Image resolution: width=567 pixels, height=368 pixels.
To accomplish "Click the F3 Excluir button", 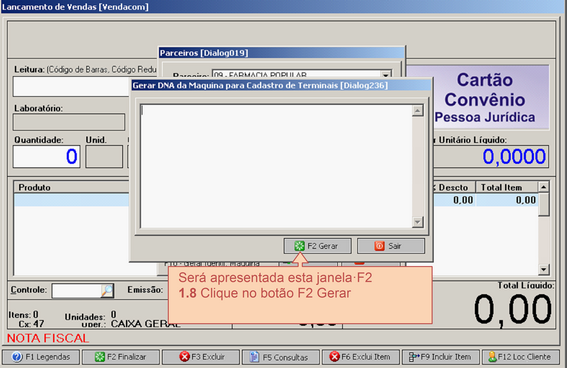I will [201, 357].
